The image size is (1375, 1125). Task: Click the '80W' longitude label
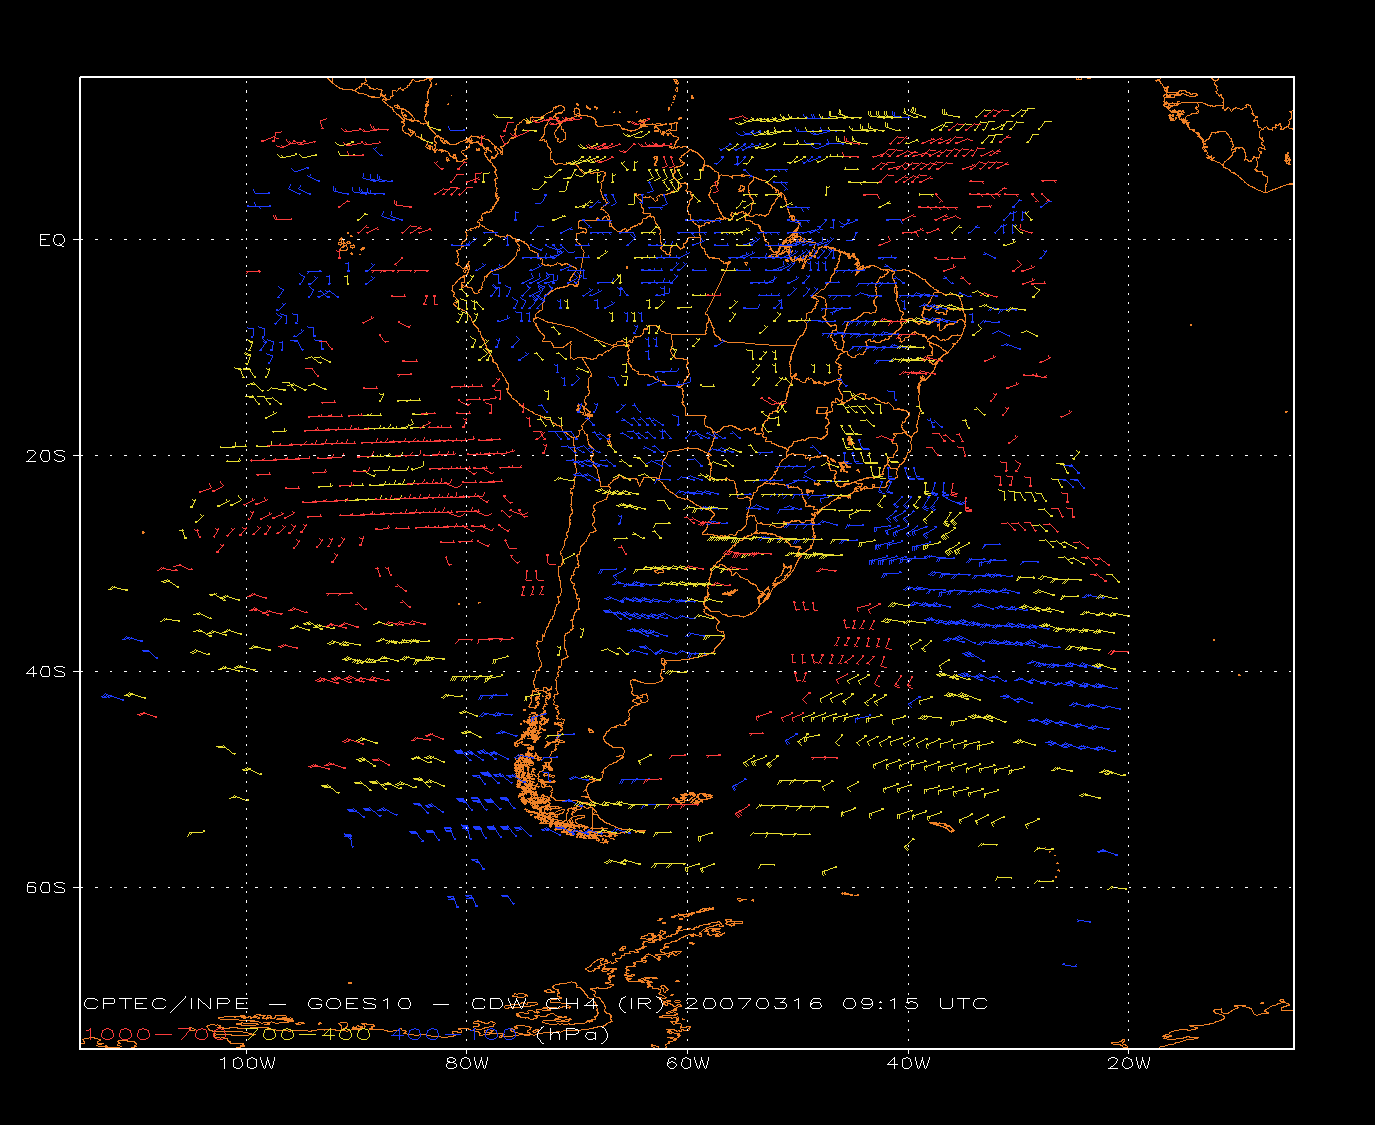tap(467, 1063)
